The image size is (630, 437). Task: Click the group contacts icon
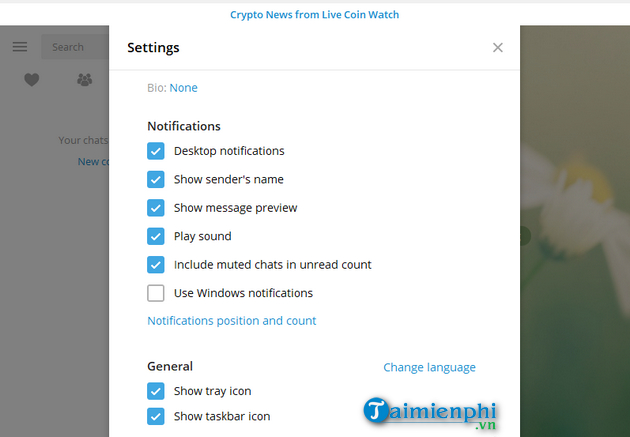point(84,80)
